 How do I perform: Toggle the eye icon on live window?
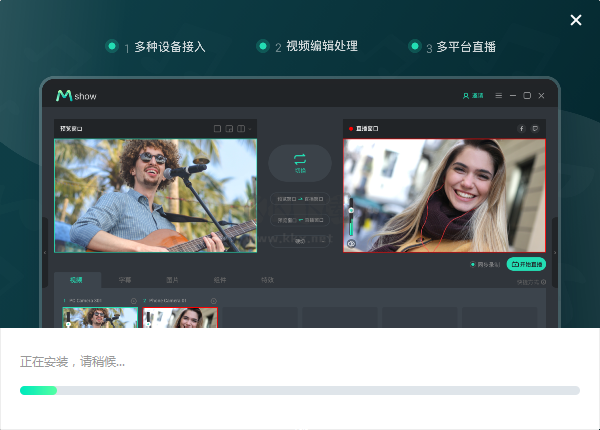click(351, 243)
